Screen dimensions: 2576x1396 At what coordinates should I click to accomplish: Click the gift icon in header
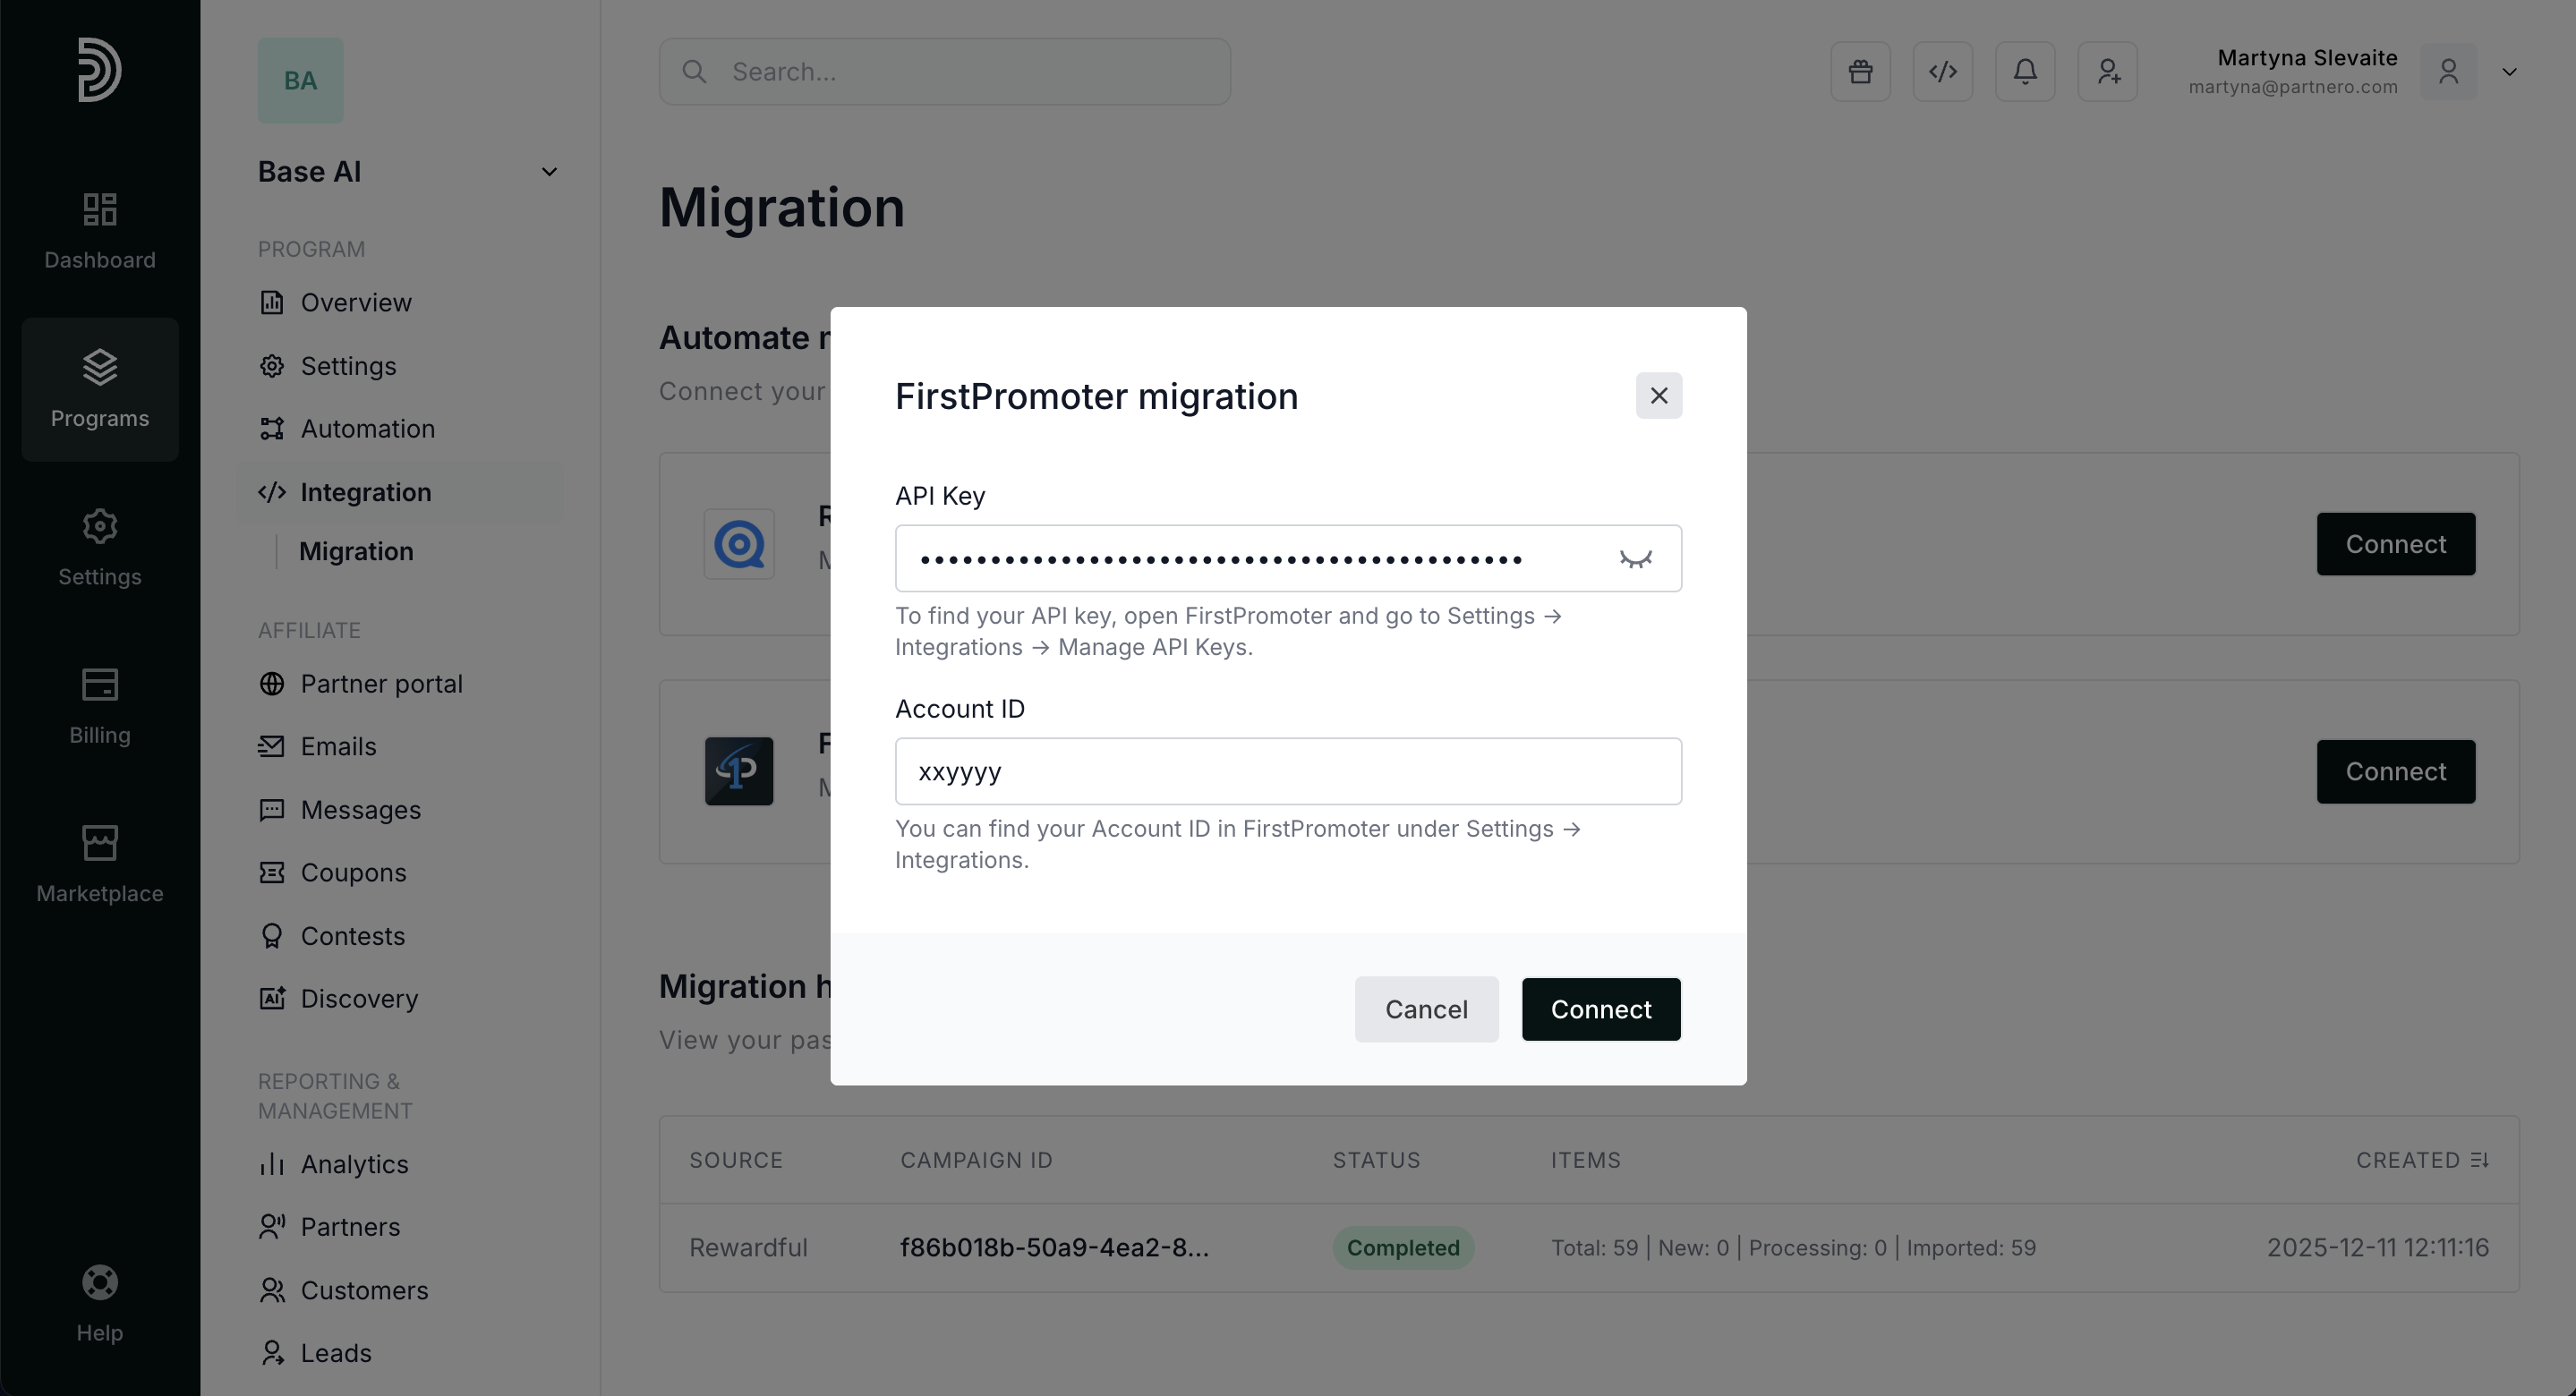(1860, 72)
